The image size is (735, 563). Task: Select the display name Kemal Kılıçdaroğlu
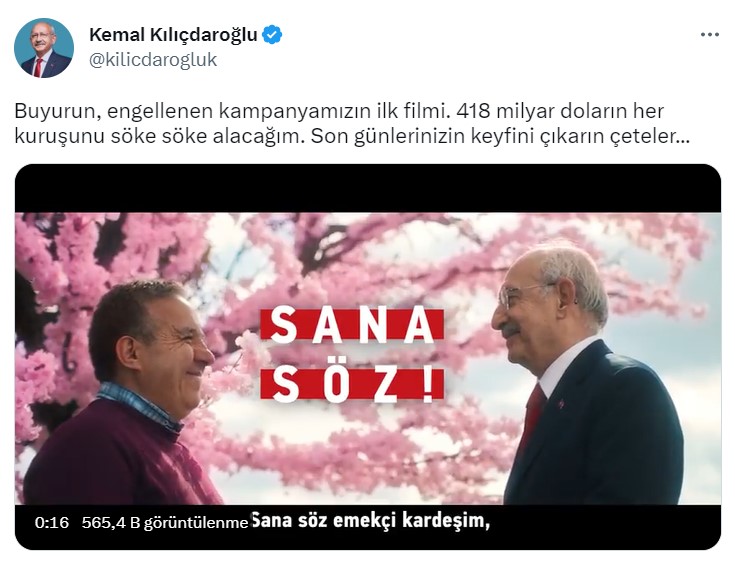pyautogui.click(x=173, y=35)
